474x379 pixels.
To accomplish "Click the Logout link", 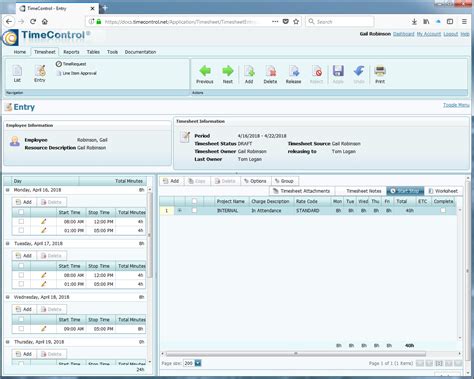I will [x=451, y=34].
